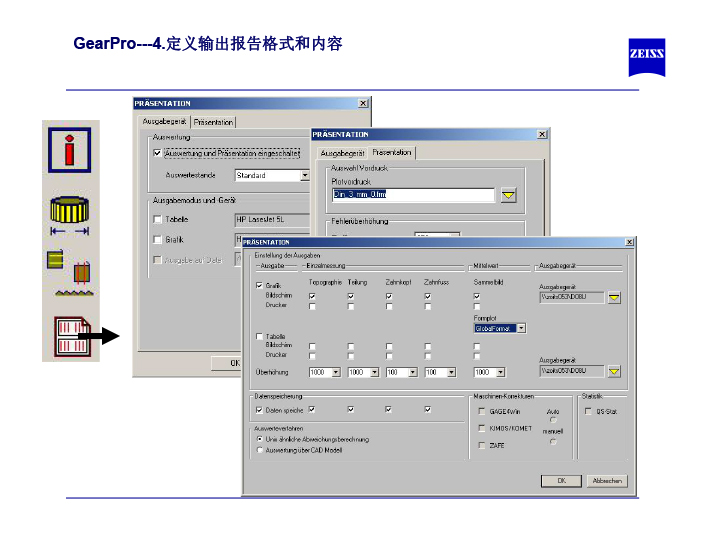Enable the QS-Stat checkbox
This screenshot has height=540, width=720.
pyautogui.click(x=588, y=410)
